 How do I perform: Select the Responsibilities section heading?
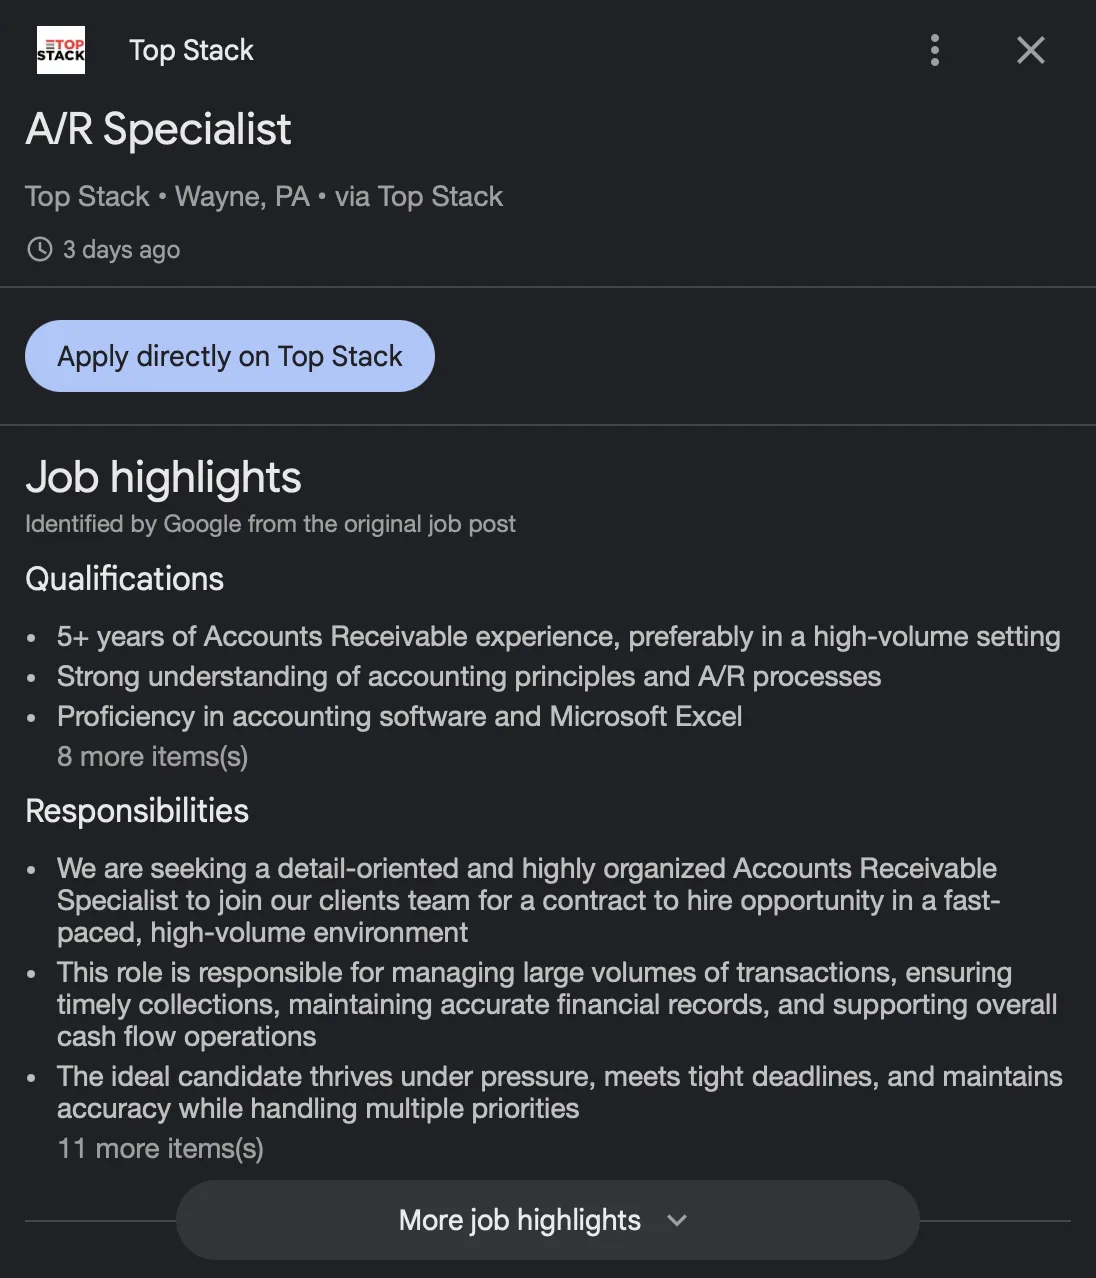(137, 810)
